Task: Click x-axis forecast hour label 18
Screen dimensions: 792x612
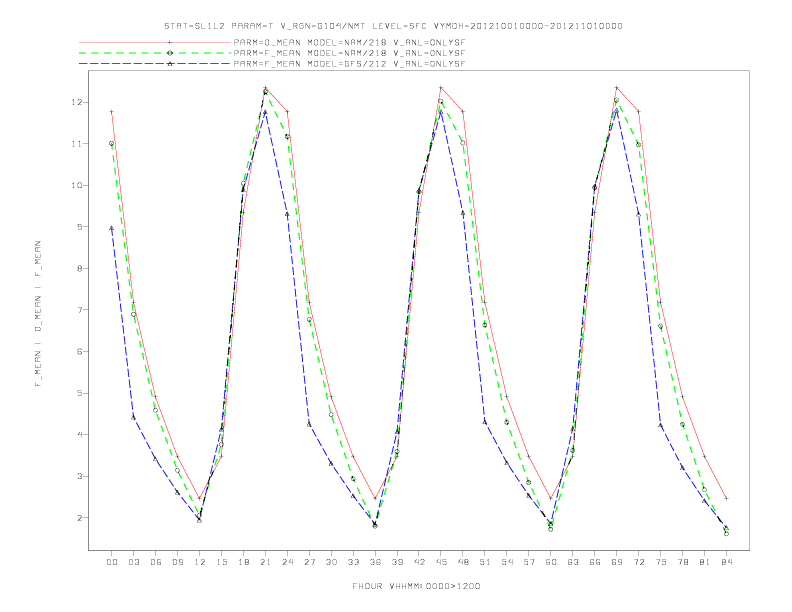Action: coord(243,562)
